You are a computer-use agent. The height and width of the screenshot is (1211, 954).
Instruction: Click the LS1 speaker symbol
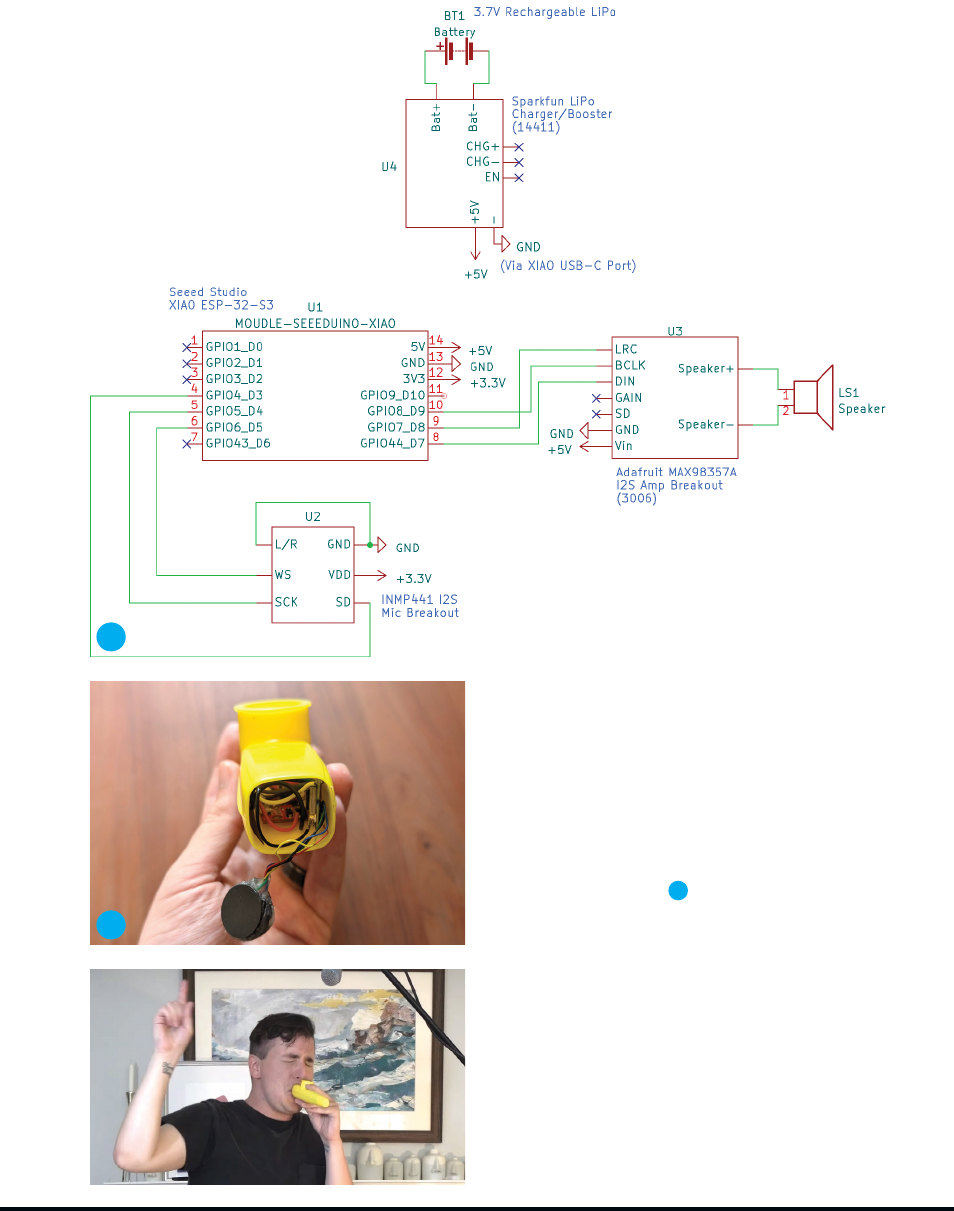(815, 398)
